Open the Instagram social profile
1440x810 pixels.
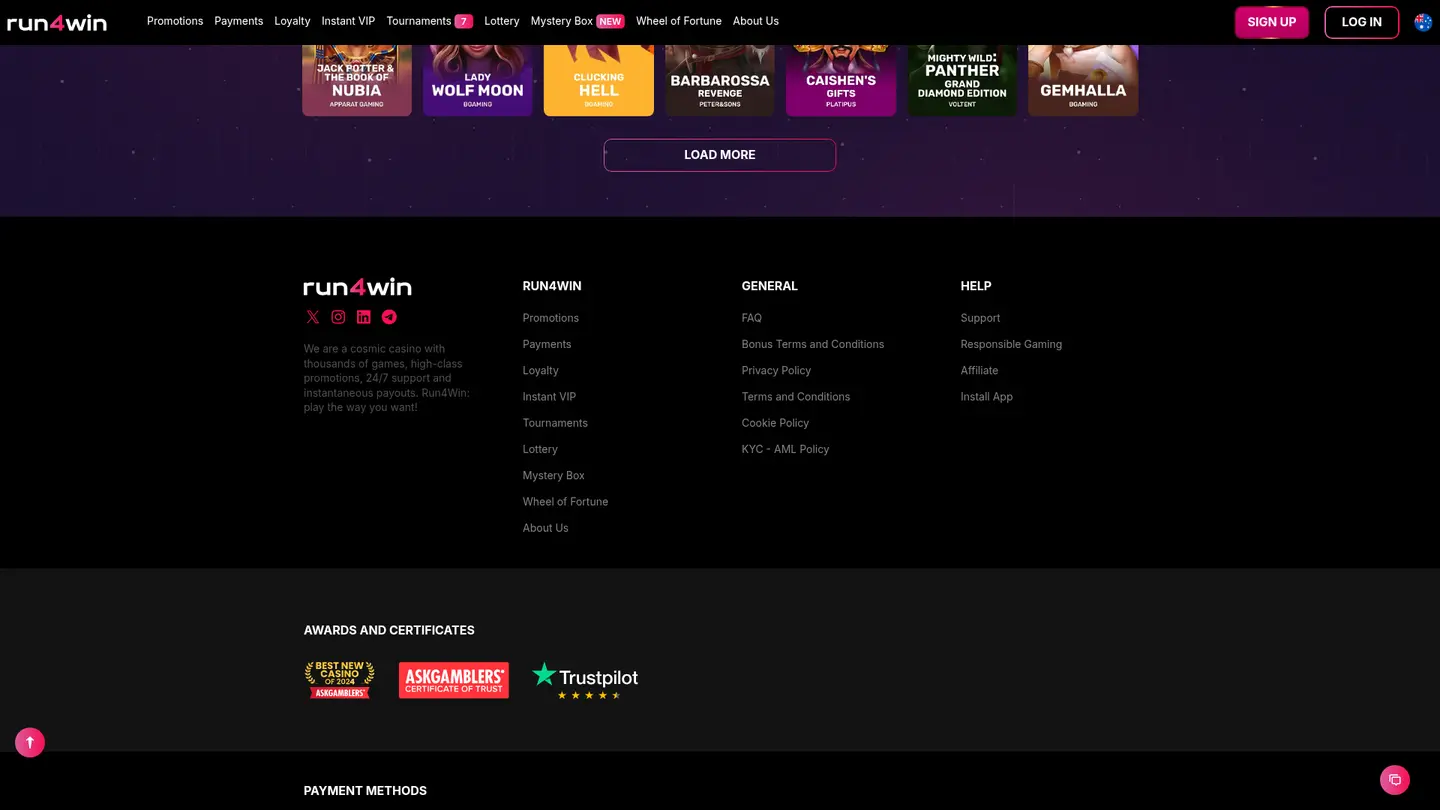pyautogui.click(x=338, y=317)
